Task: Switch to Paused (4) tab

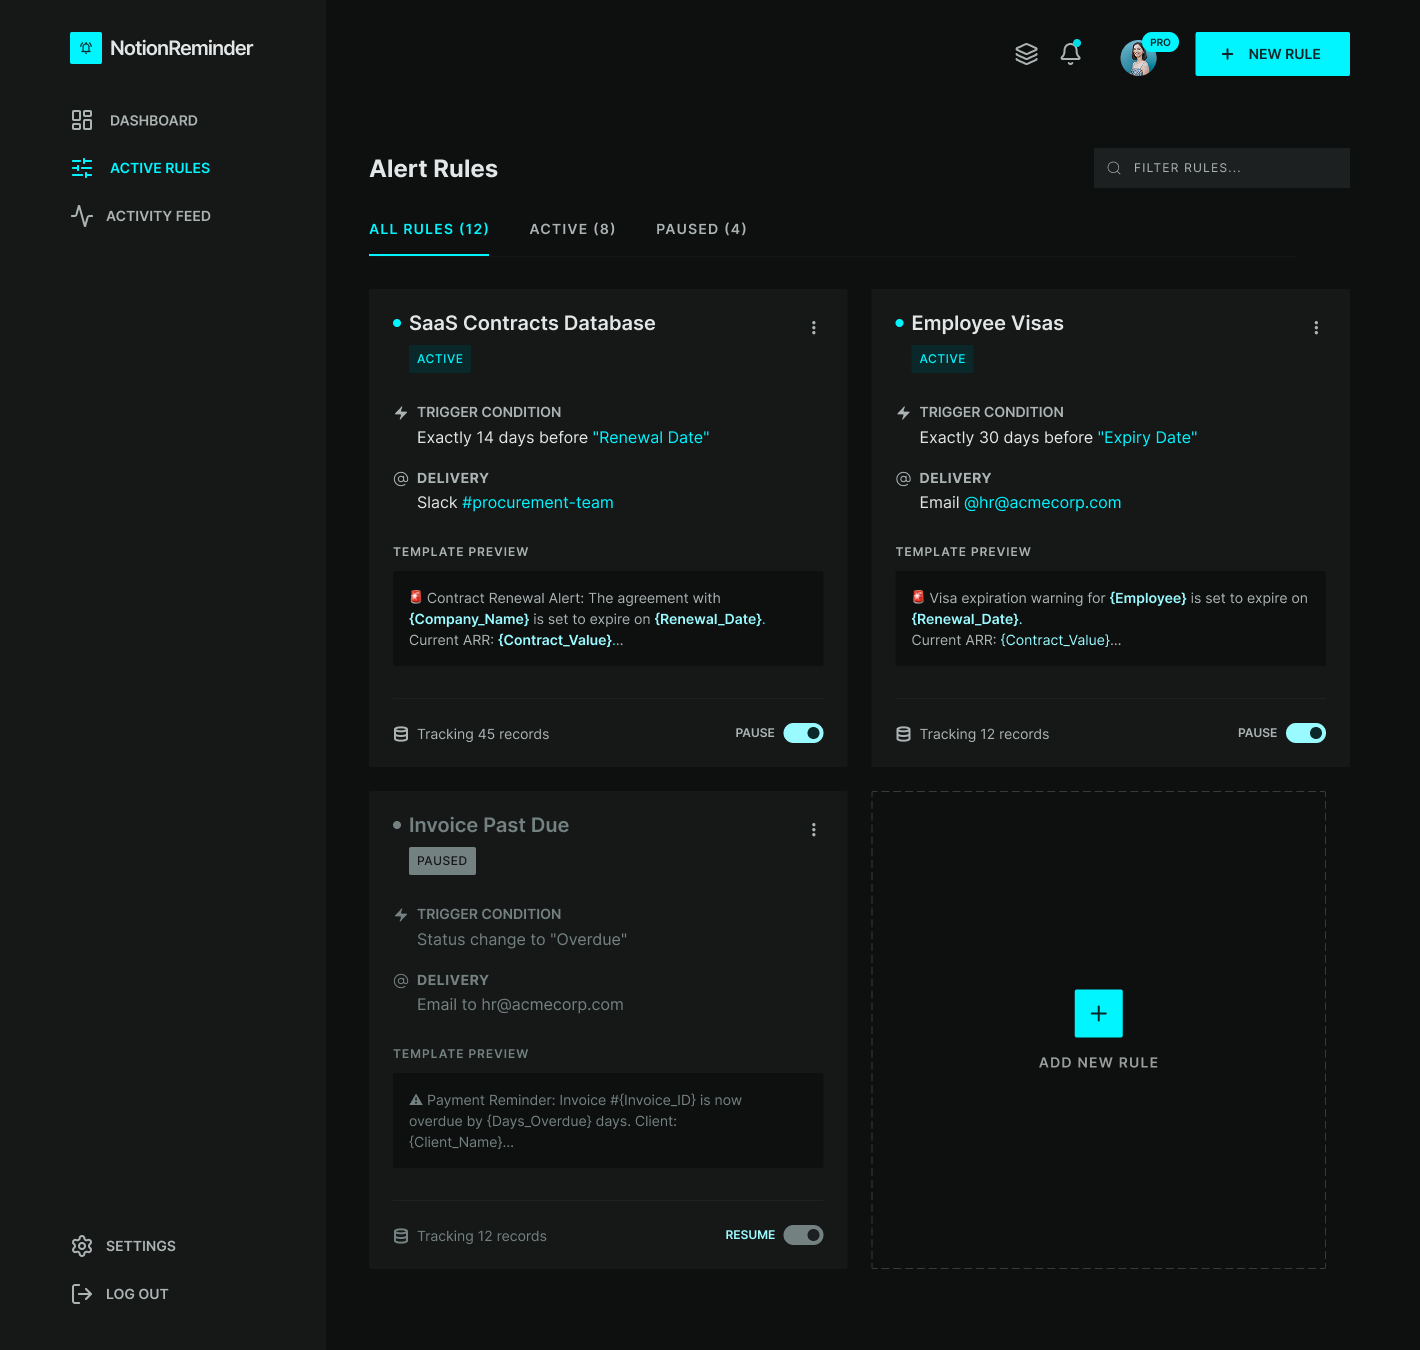Action: pyautogui.click(x=701, y=229)
